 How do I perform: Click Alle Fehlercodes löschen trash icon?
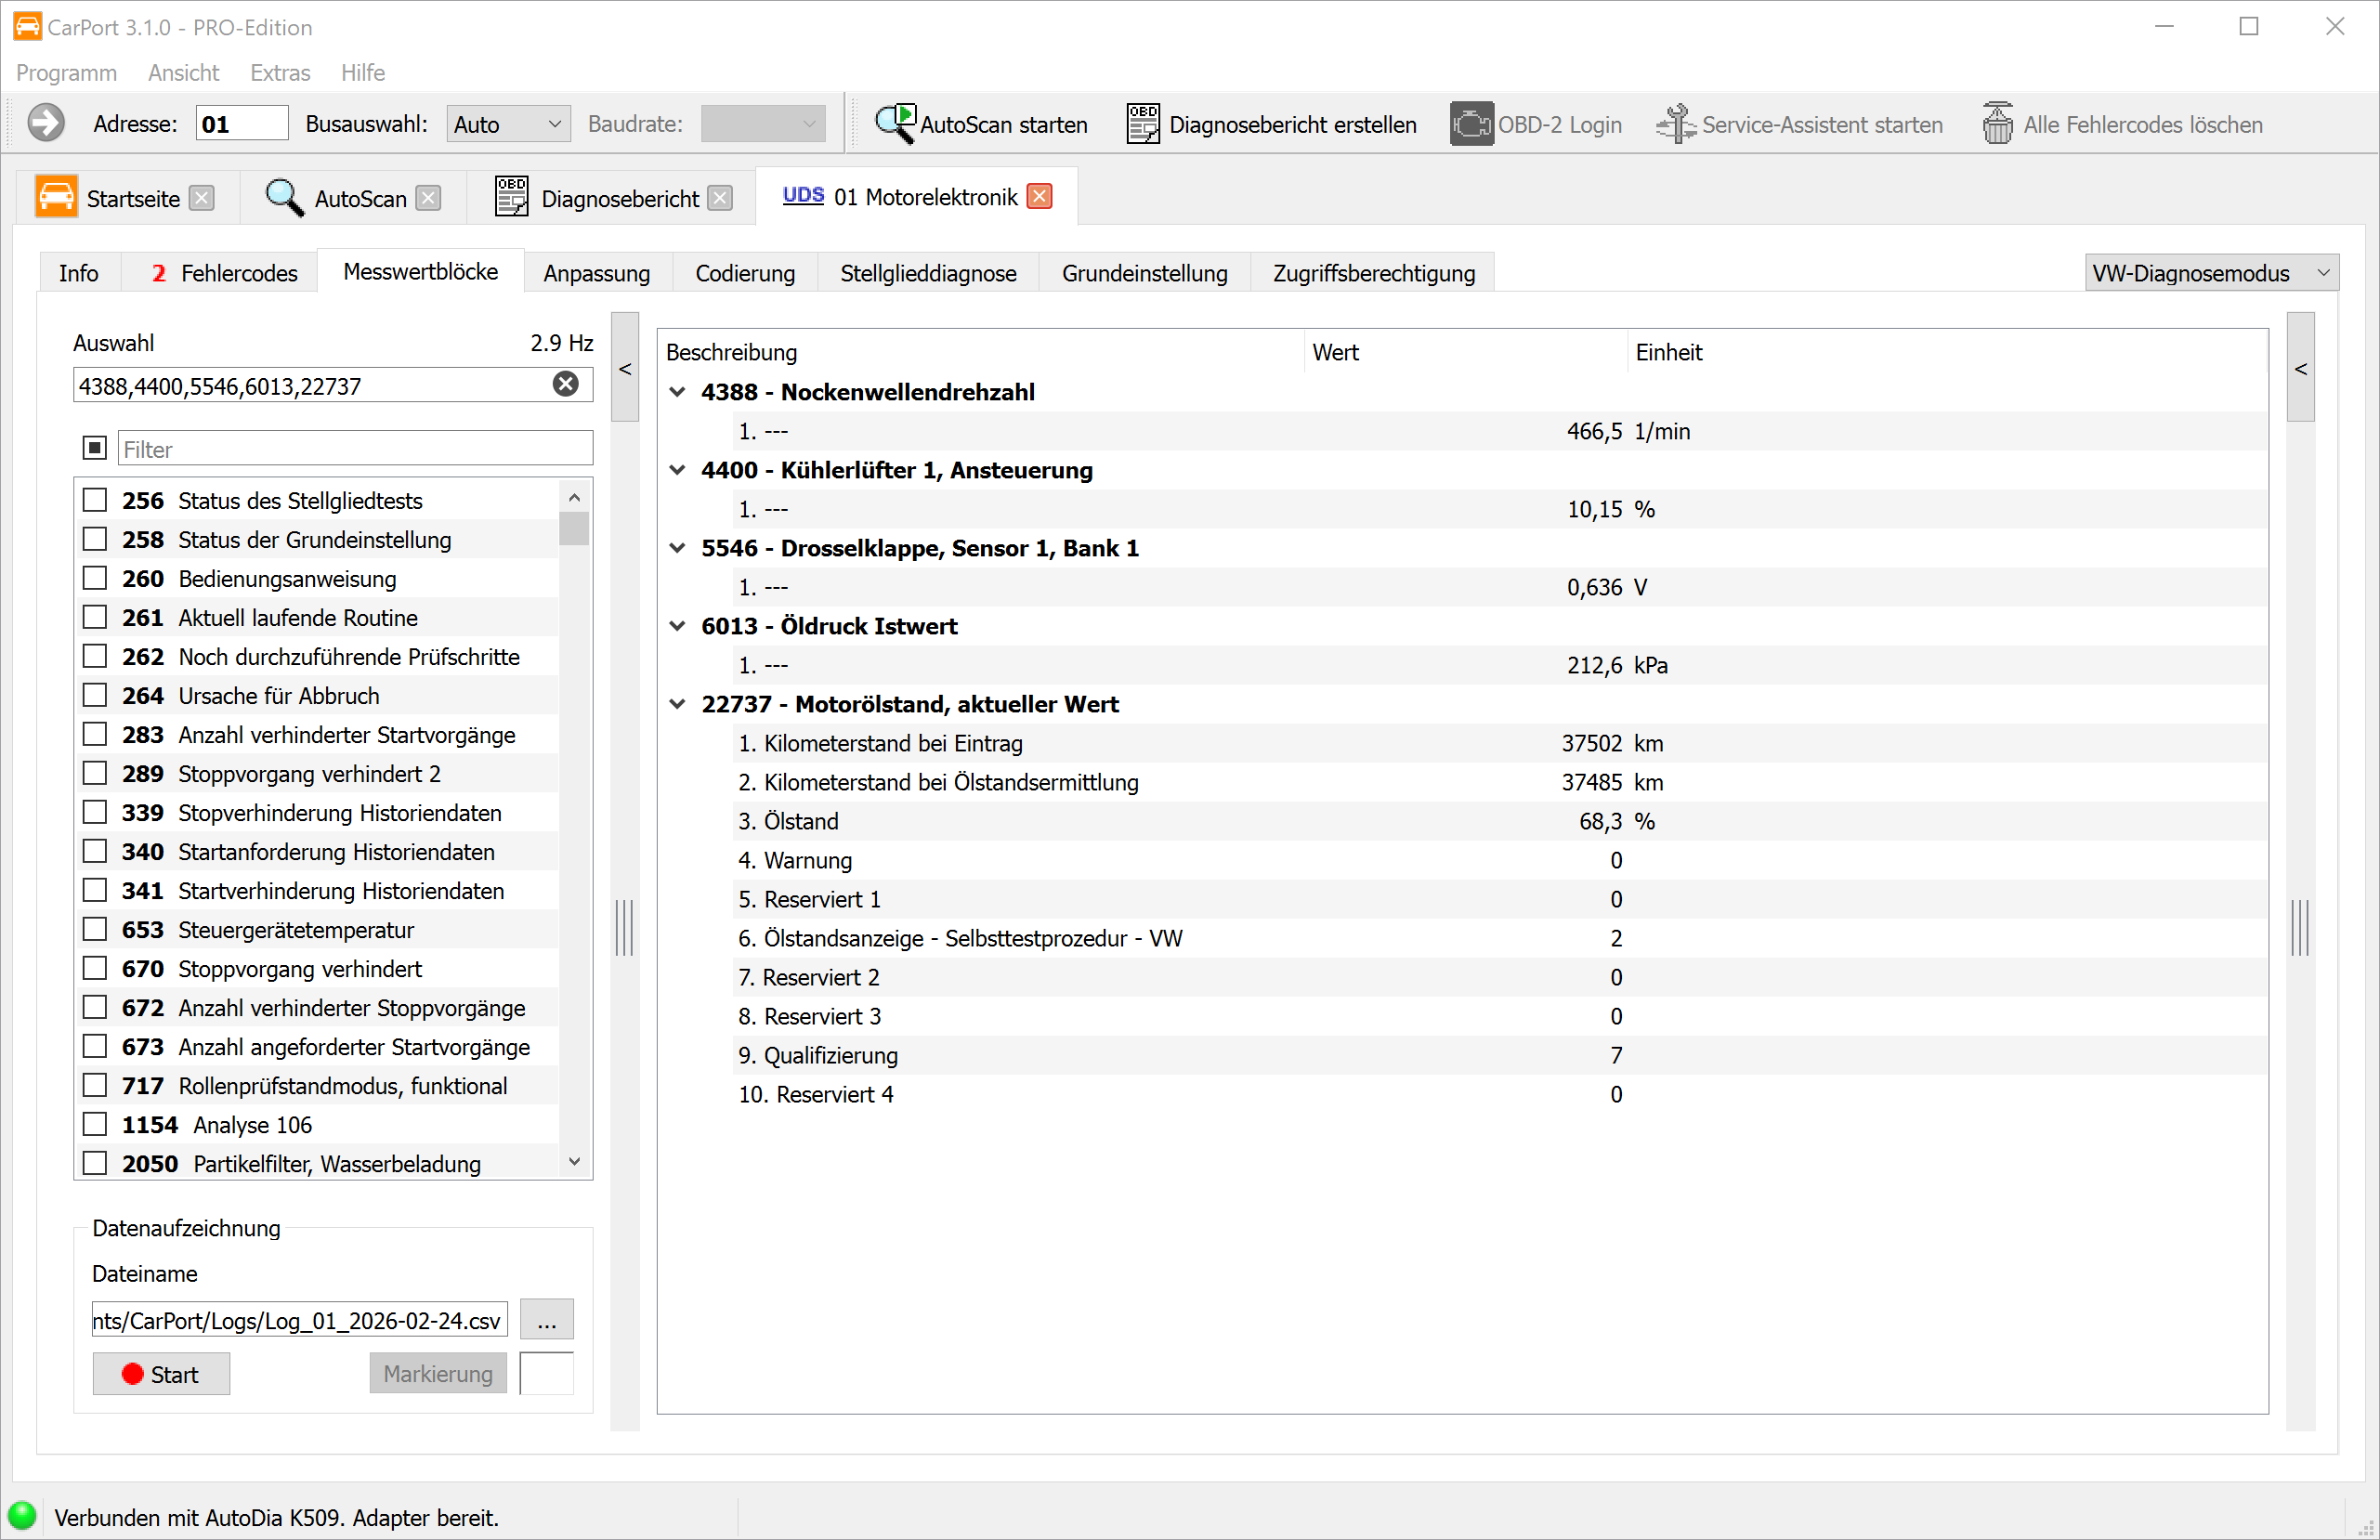pos(1997,124)
